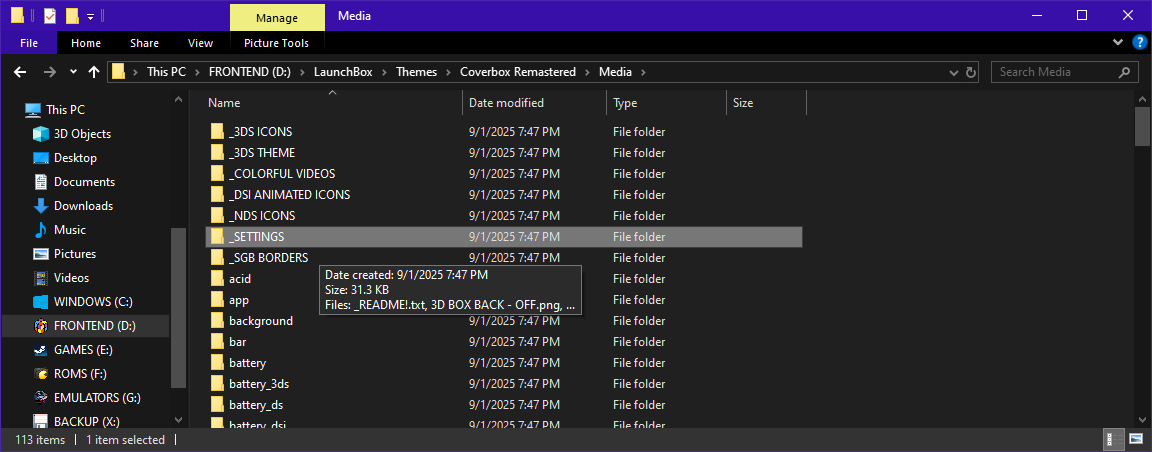Select This PC in navigation pane
Image resolution: width=1152 pixels, height=452 pixels.
click(65, 110)
